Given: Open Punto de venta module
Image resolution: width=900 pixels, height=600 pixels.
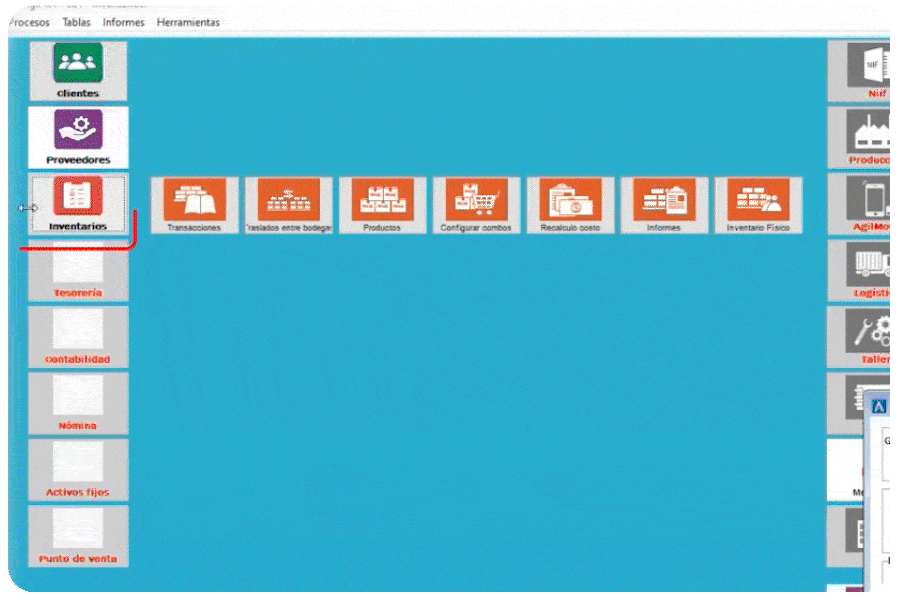Looking at the screenshot, I should tap(78, 535).
